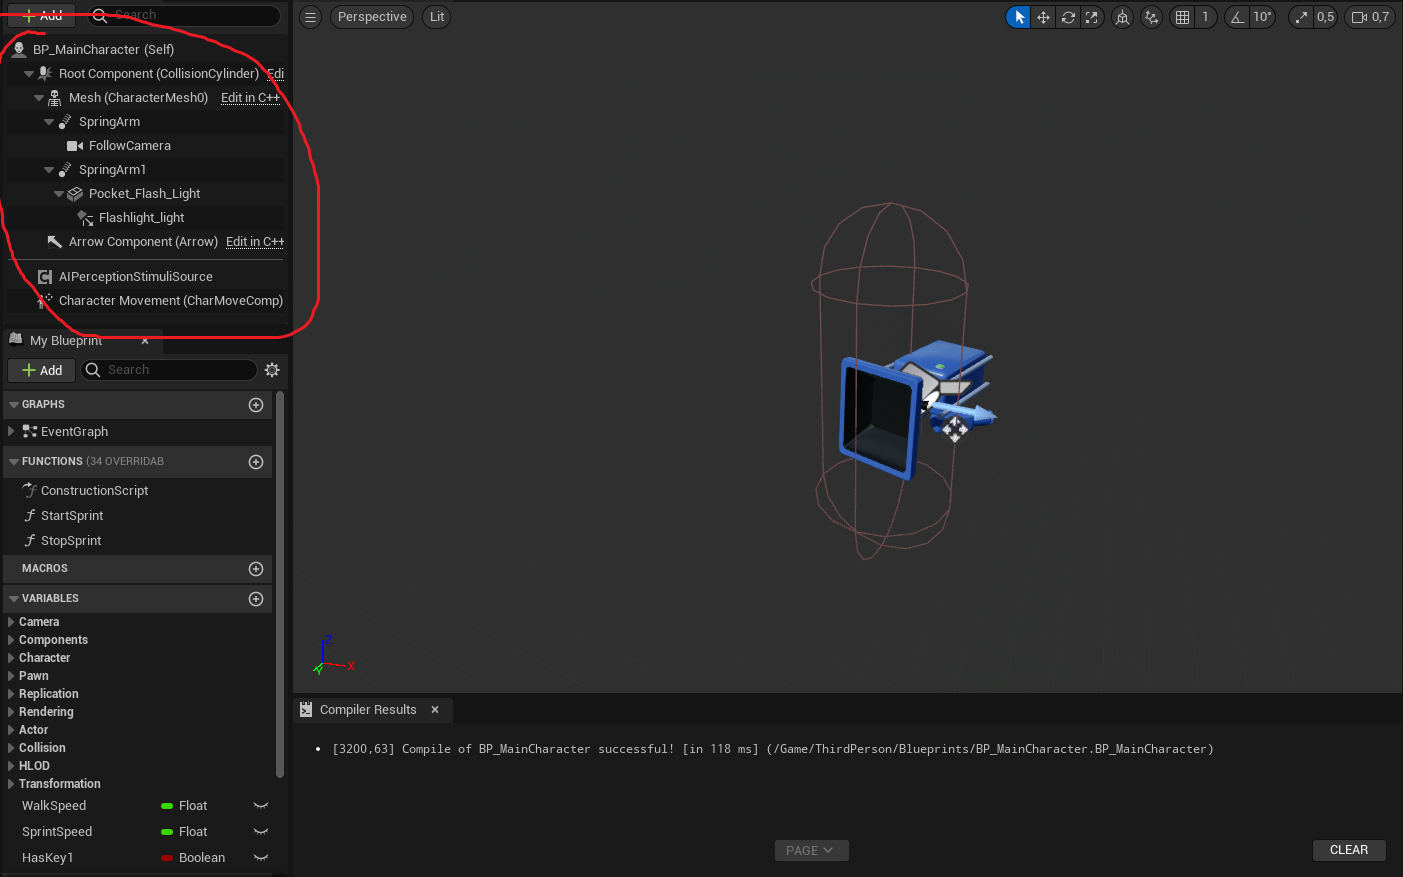The width and height of the screenshot is (1403, 877).
Task: Open the Perspective view mode menu
Action: (x=372, y=17)
